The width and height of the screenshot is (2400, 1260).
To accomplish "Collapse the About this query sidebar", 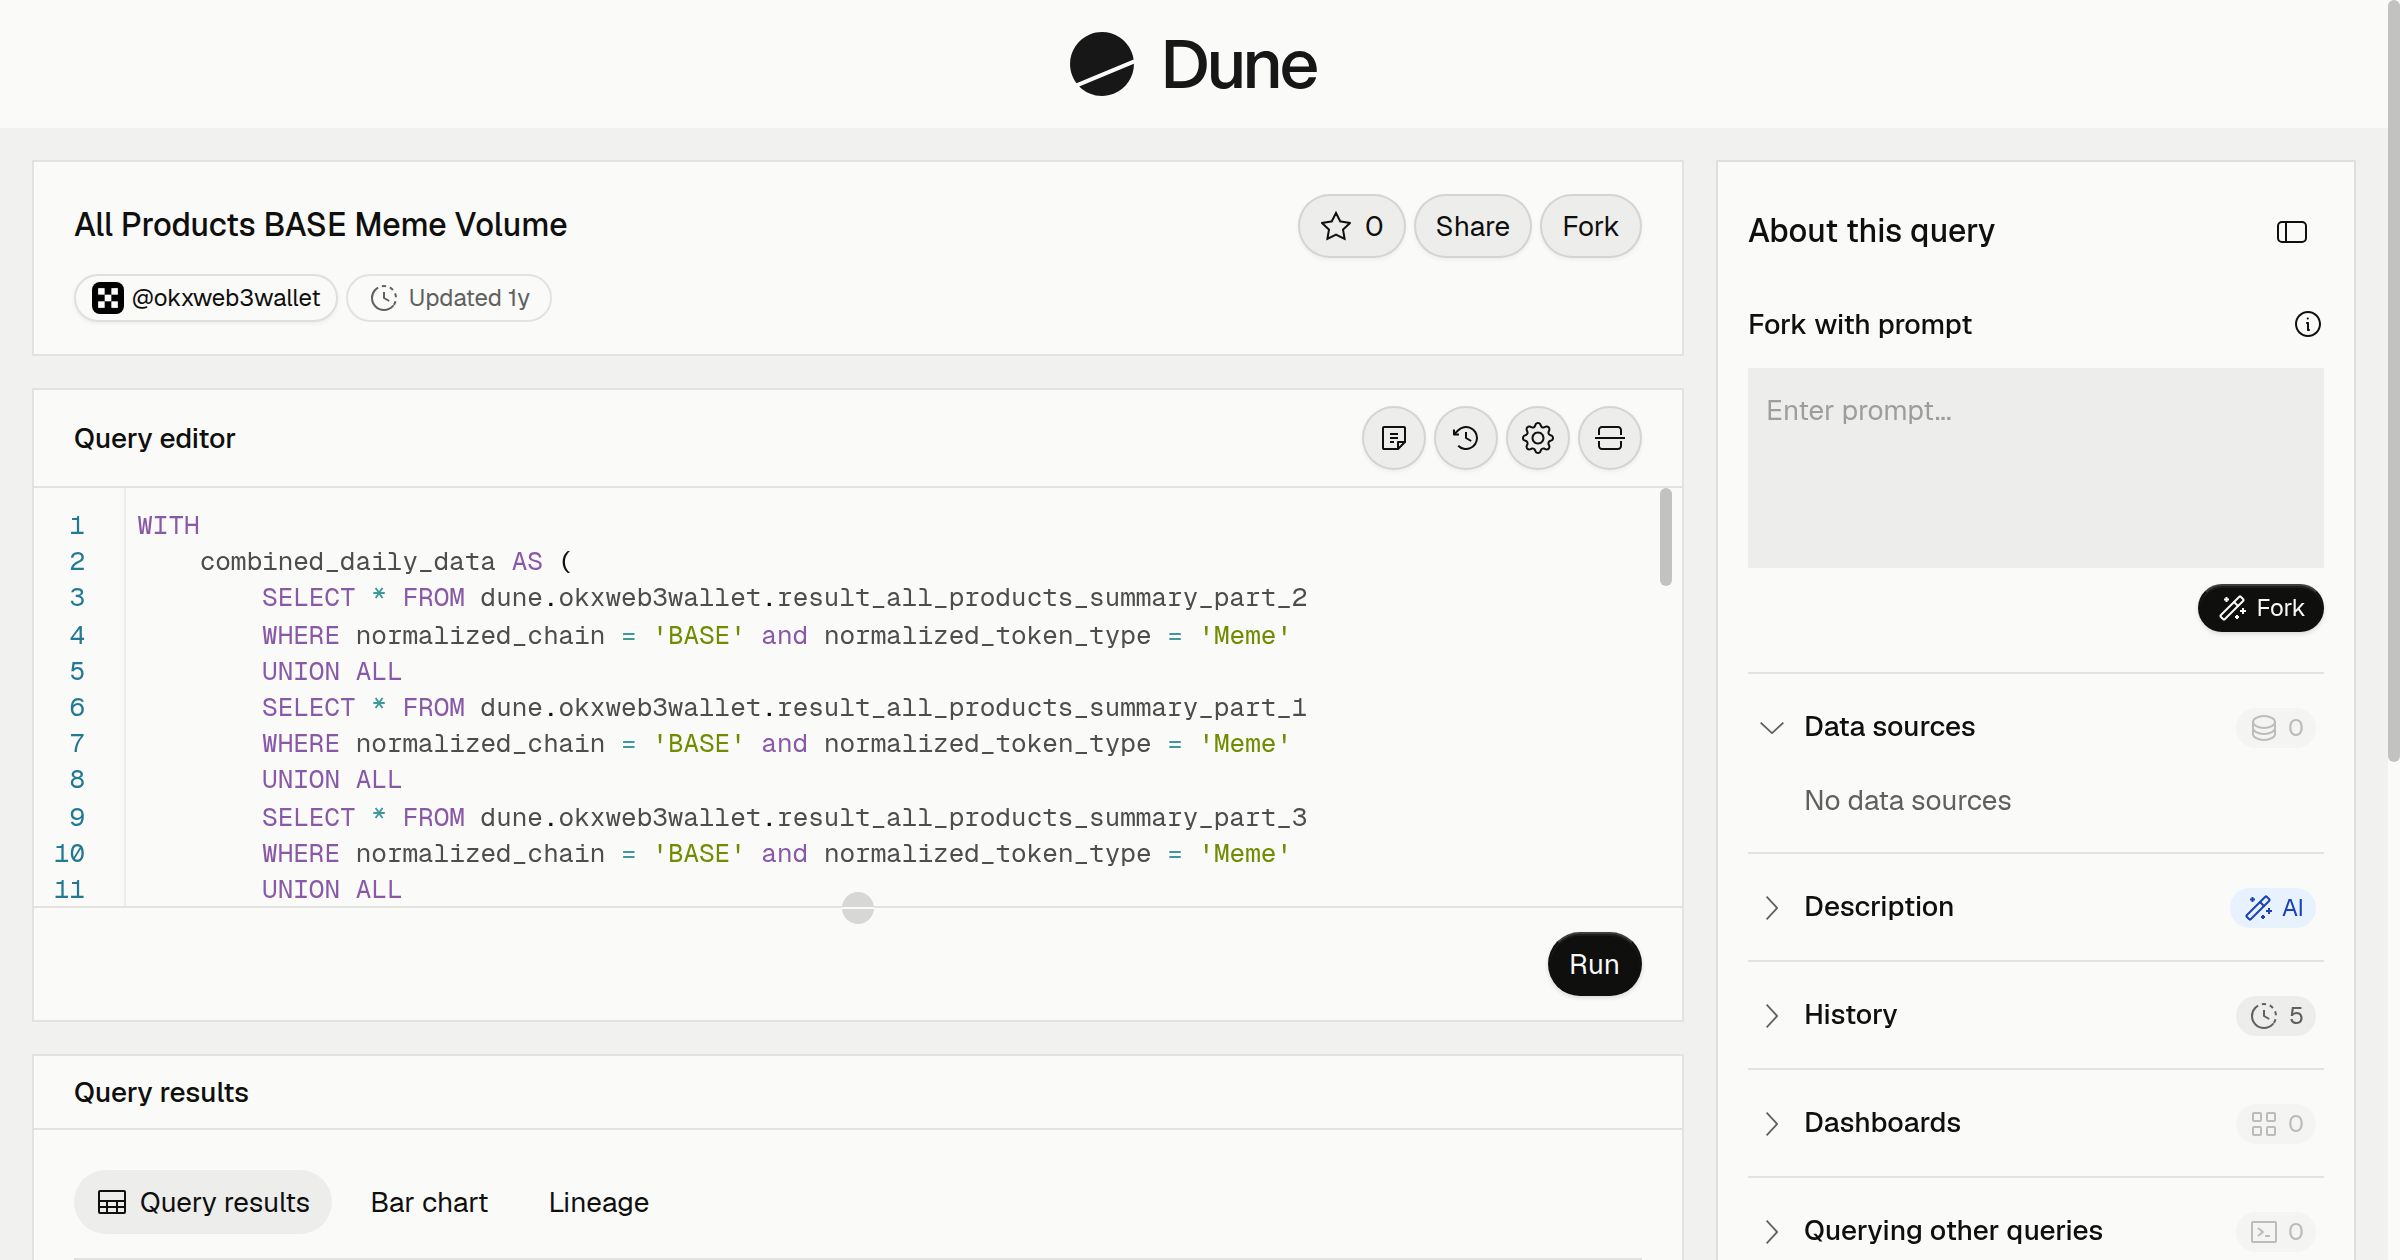I will pyautogui.click(x=2291, y=232).
